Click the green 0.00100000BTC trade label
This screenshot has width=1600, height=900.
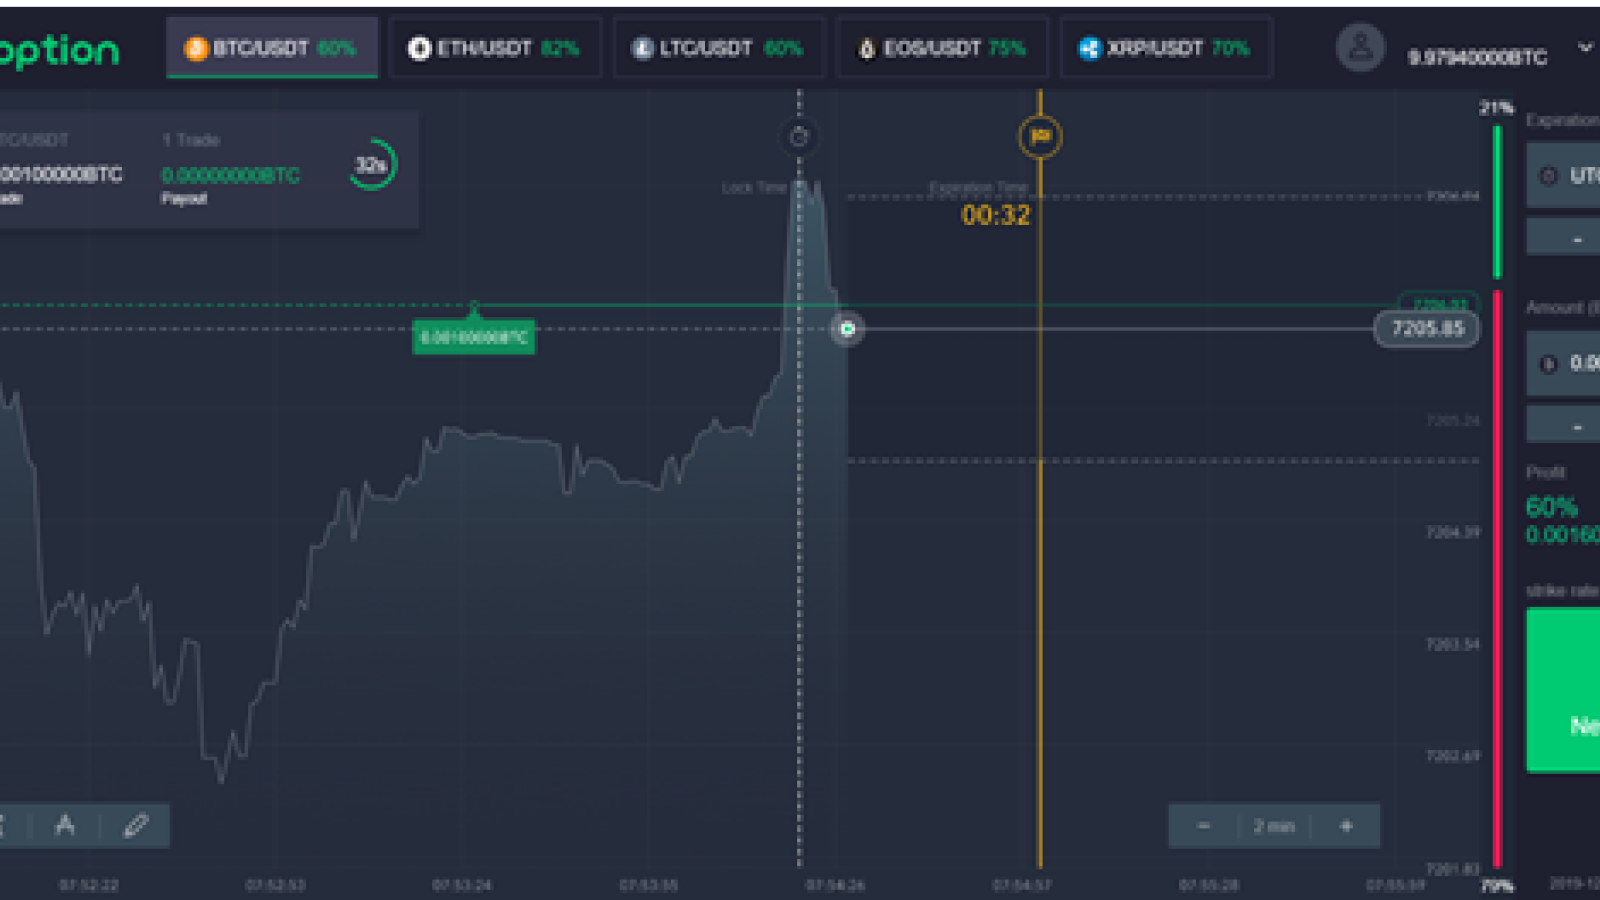point(474,337)
